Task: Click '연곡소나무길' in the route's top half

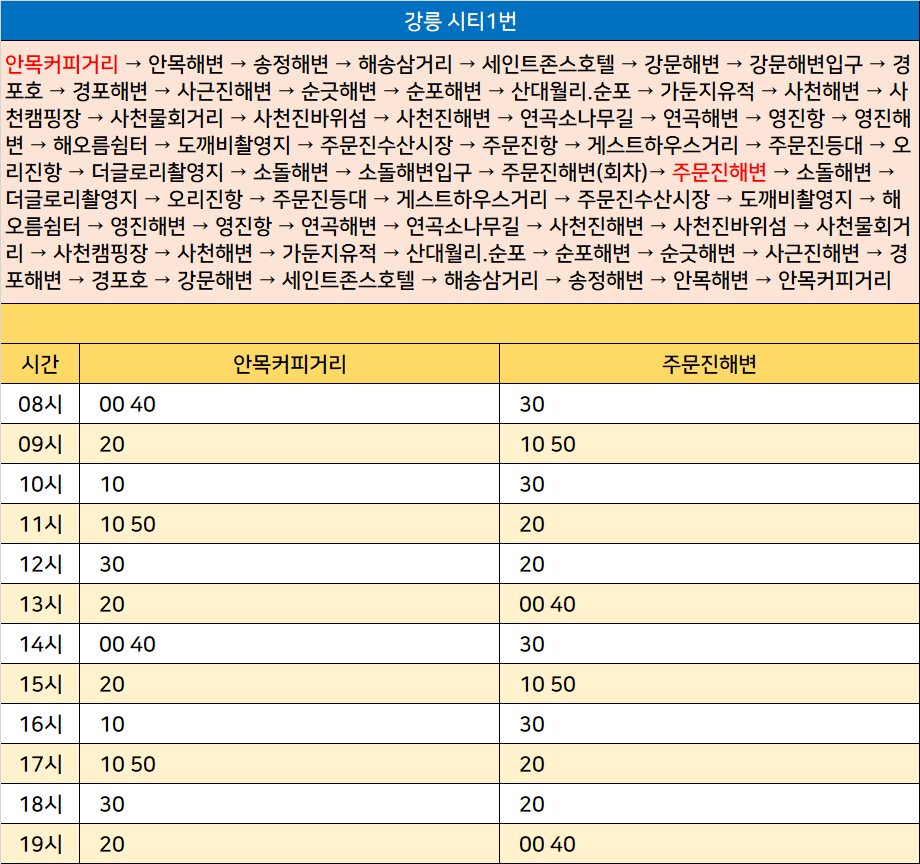Action: pyautogui.click(x=577, y=118)
